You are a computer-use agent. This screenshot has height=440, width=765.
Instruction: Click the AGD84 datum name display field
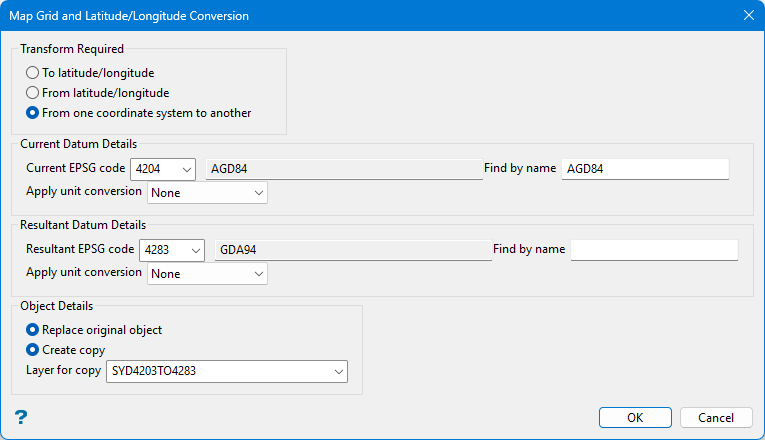pos(343,169)
